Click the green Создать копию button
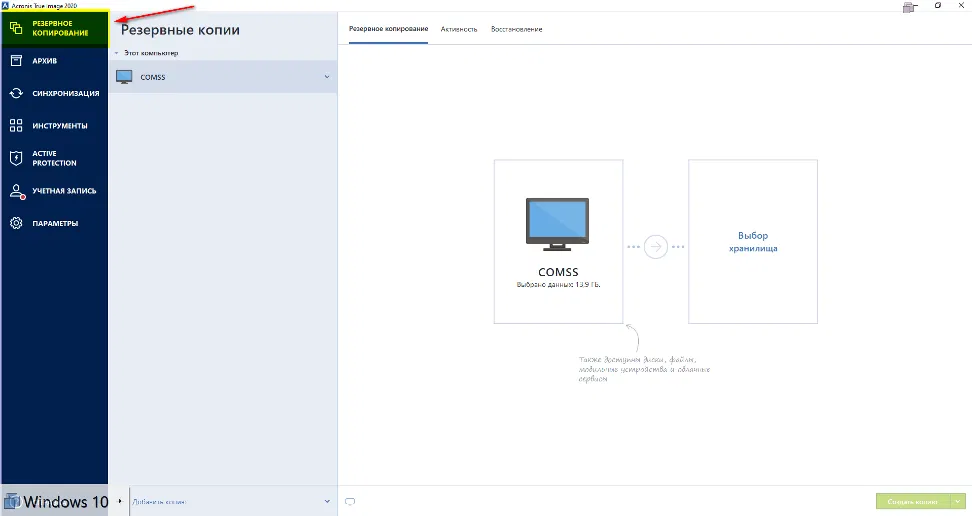The height and width of the screenshot is (516, 972). 913,501
